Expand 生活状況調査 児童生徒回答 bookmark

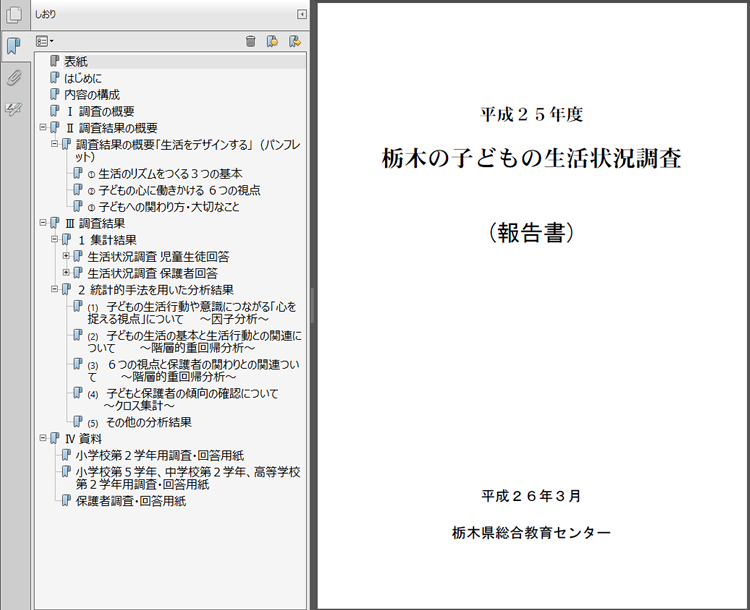point(66,257)
